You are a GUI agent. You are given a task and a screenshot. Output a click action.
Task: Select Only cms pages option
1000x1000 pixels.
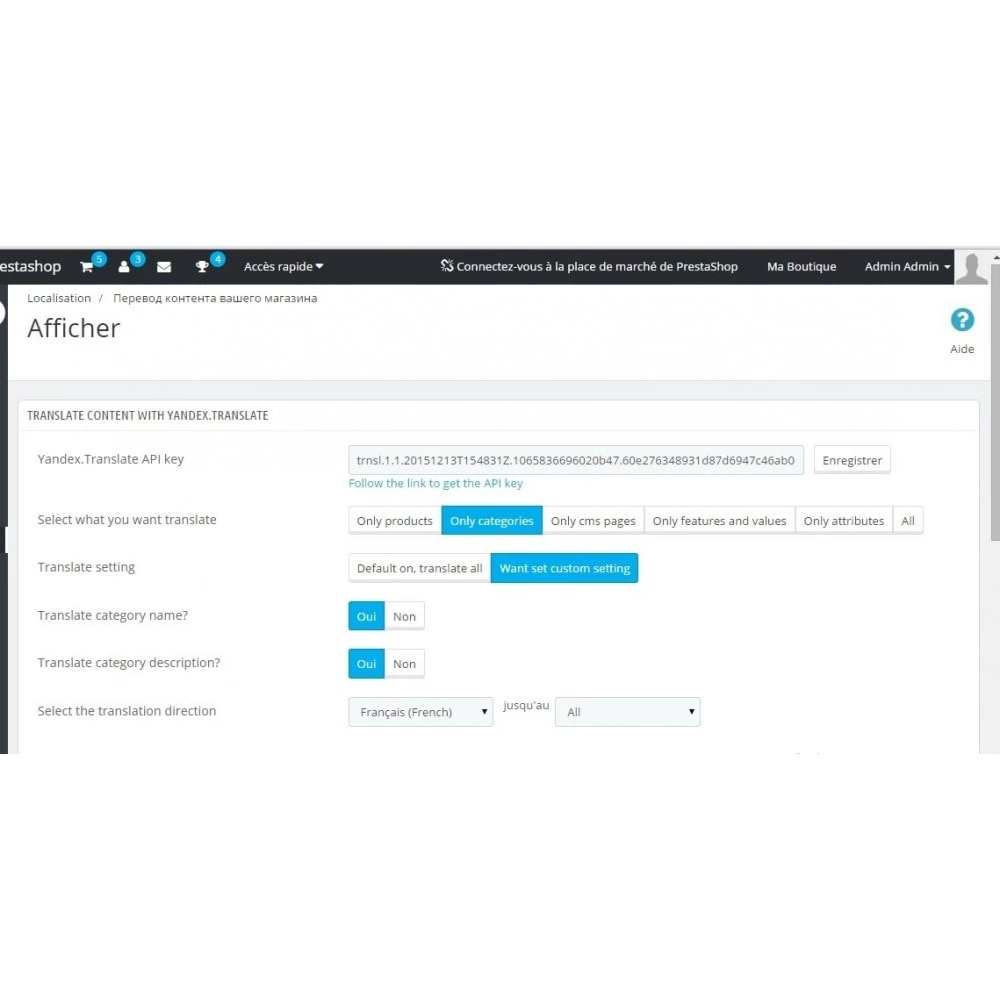[593, 520]
